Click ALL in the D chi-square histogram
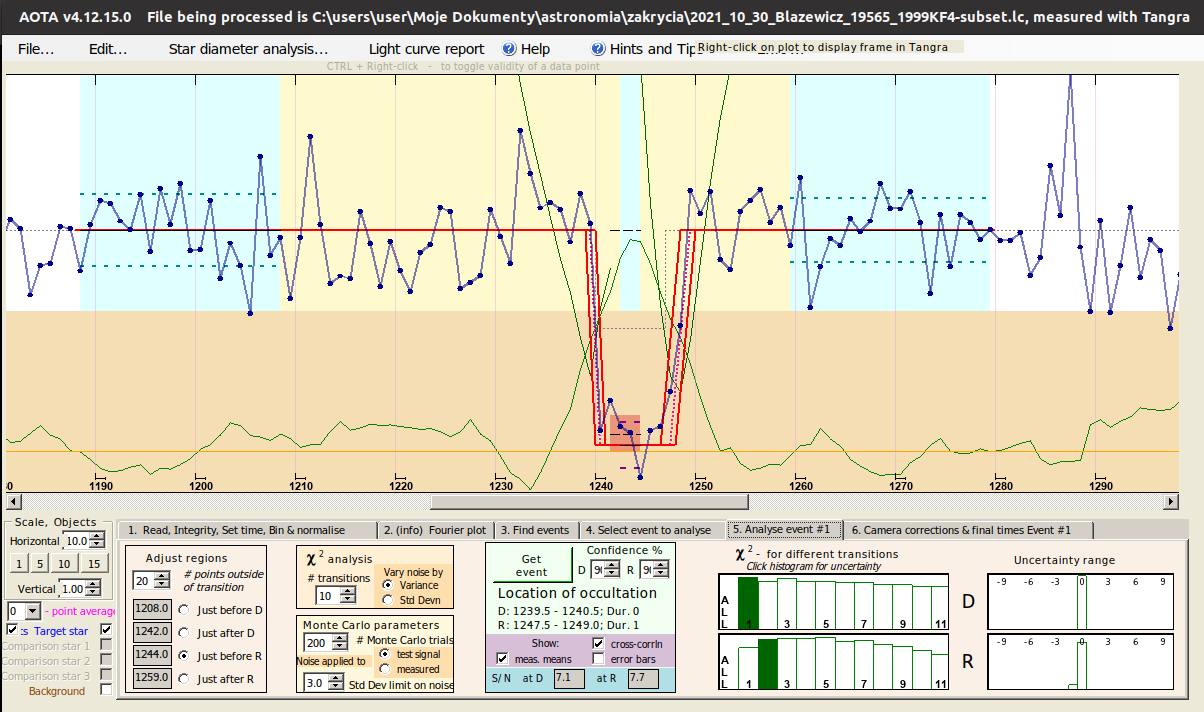Screen dimensions: 1204x712 725,611
